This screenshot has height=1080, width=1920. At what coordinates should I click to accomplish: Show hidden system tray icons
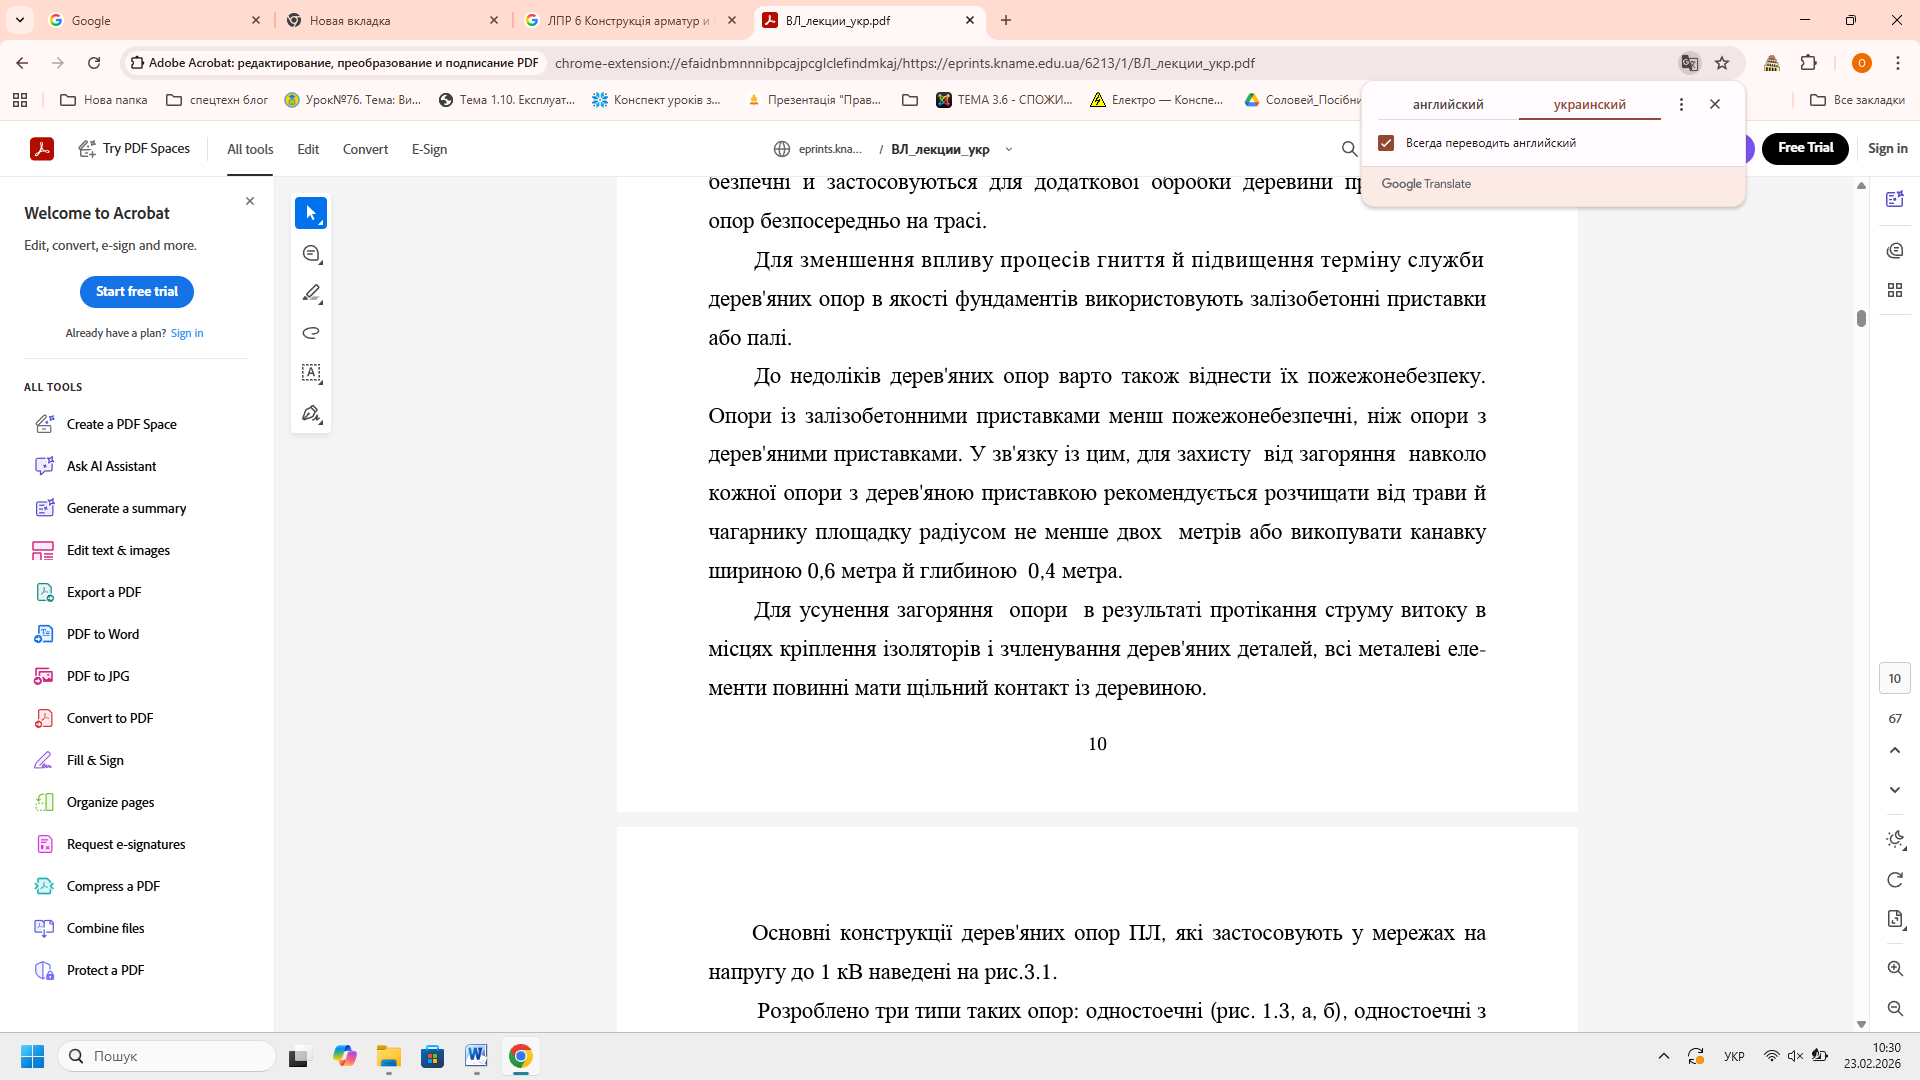1664,1056
